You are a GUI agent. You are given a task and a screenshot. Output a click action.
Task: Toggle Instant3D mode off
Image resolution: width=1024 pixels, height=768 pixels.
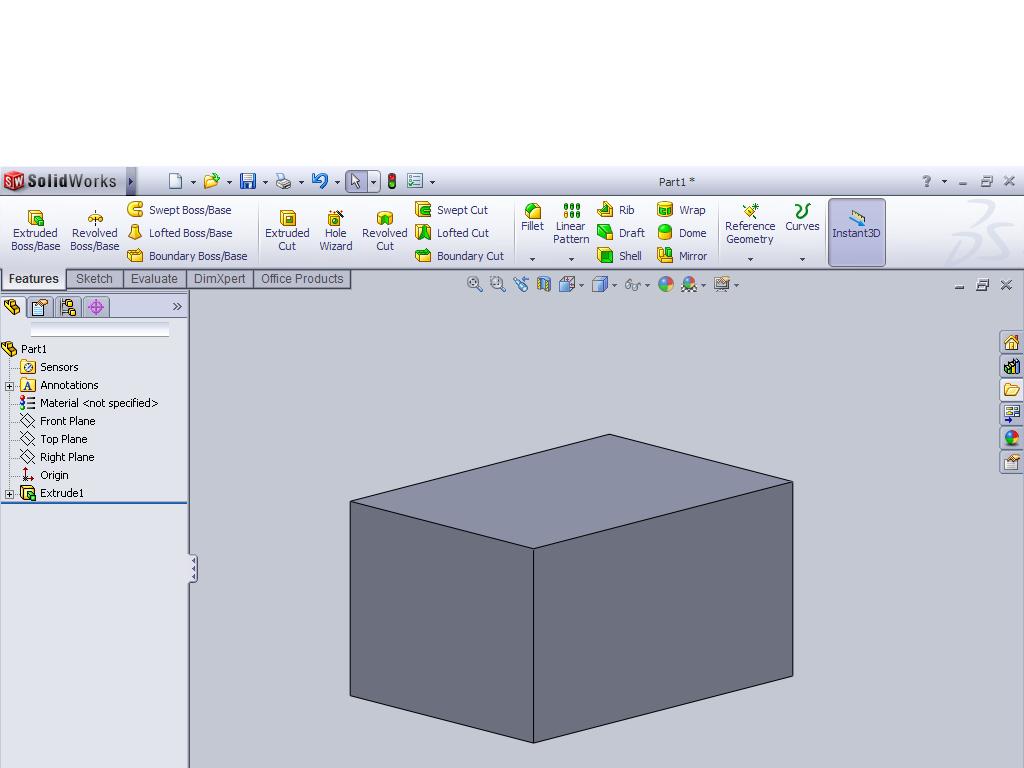click(856, 232)
